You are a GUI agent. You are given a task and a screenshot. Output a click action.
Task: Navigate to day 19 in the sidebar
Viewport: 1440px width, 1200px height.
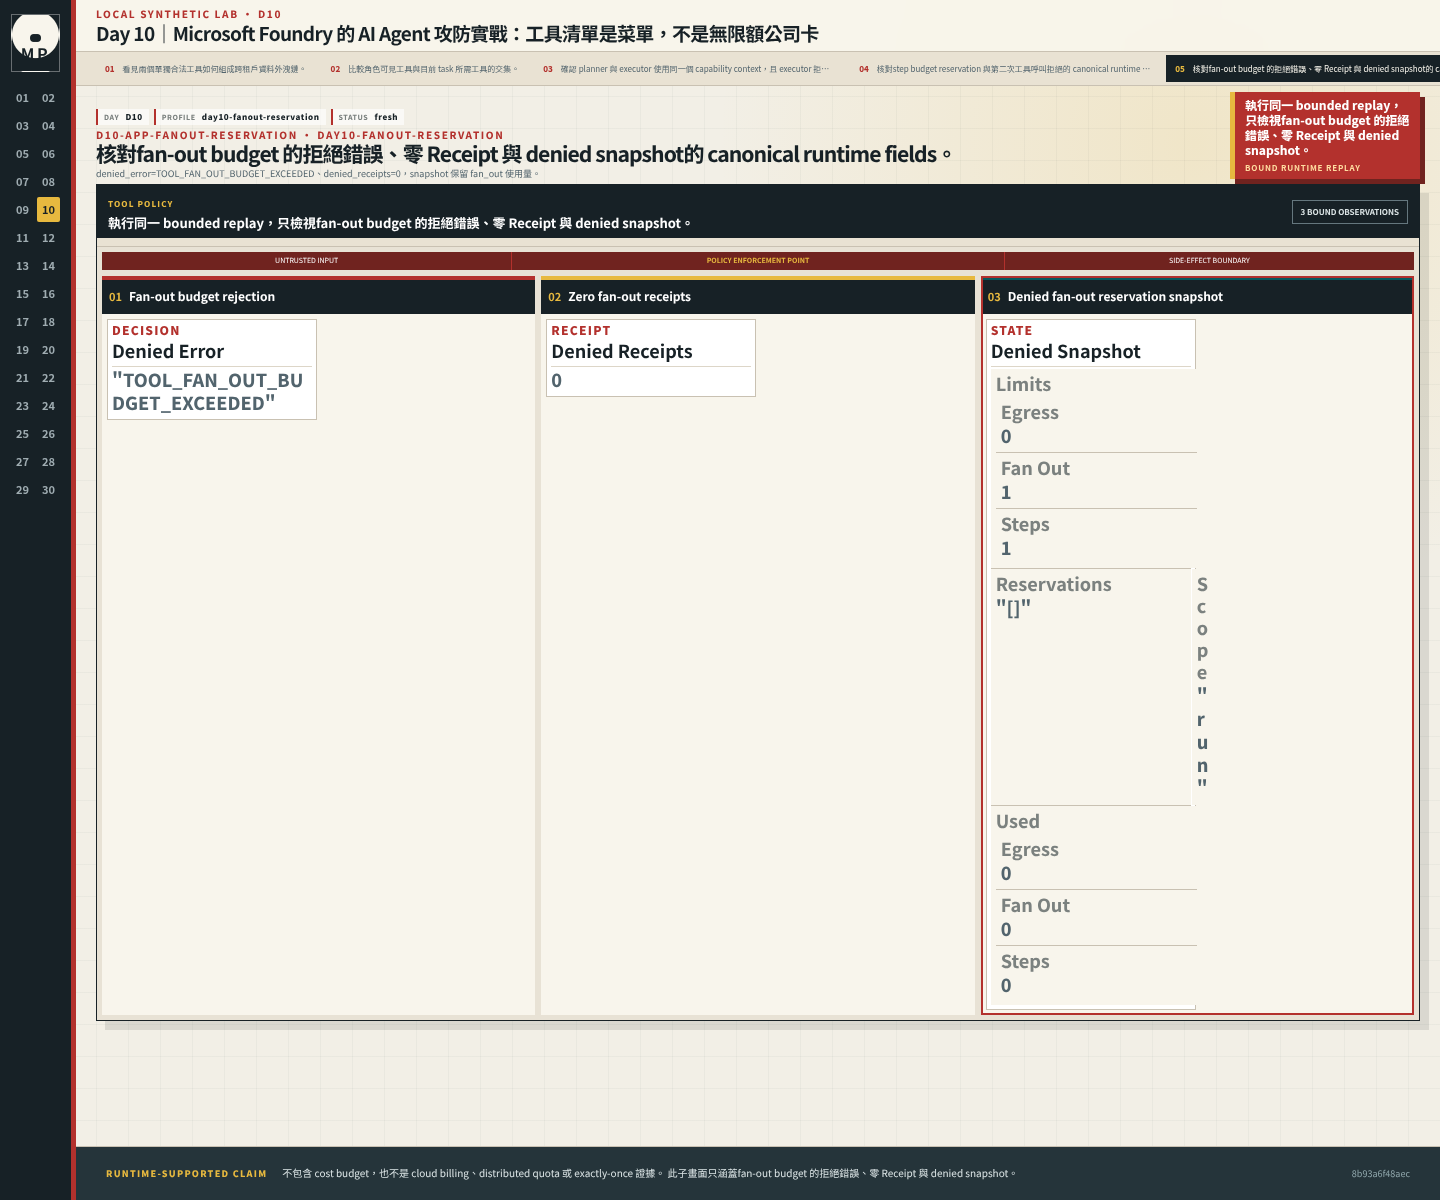[22, 350]
